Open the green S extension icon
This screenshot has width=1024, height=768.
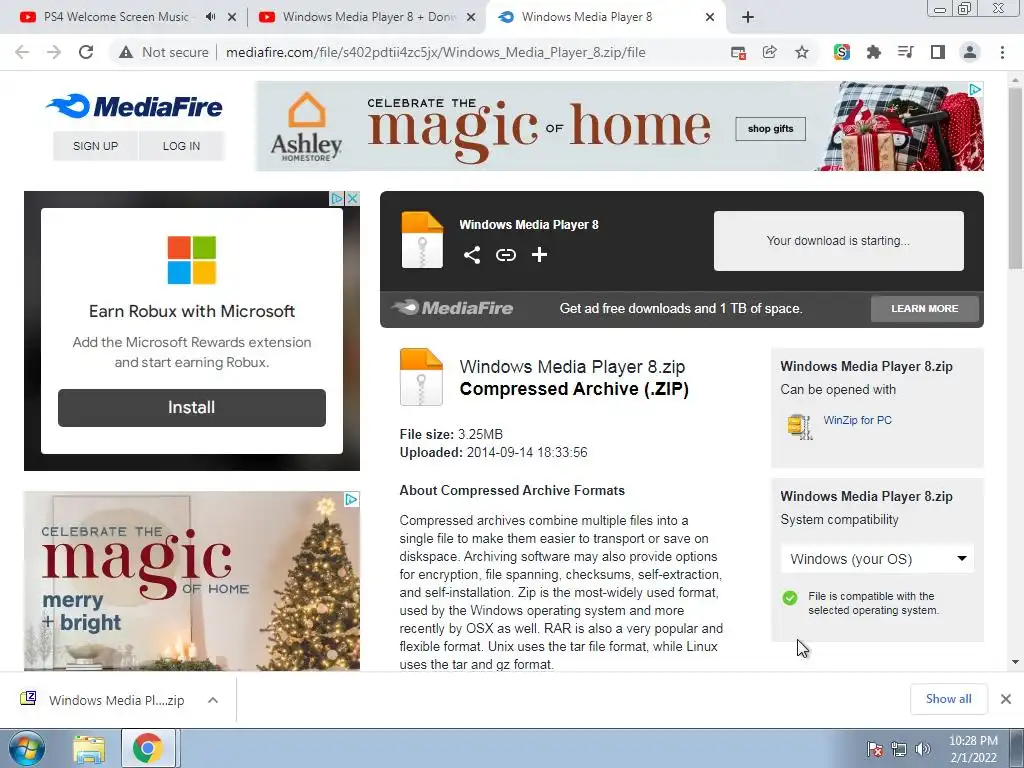coord(841,52)
